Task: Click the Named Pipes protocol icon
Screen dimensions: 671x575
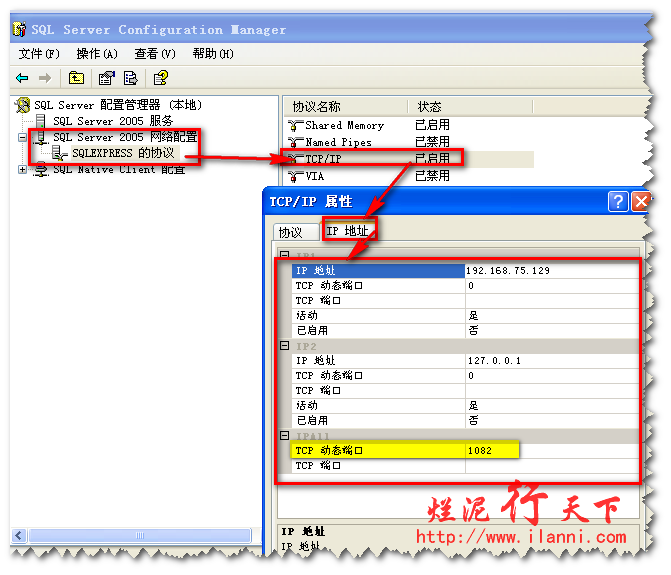Action: (x=295, y=142)
